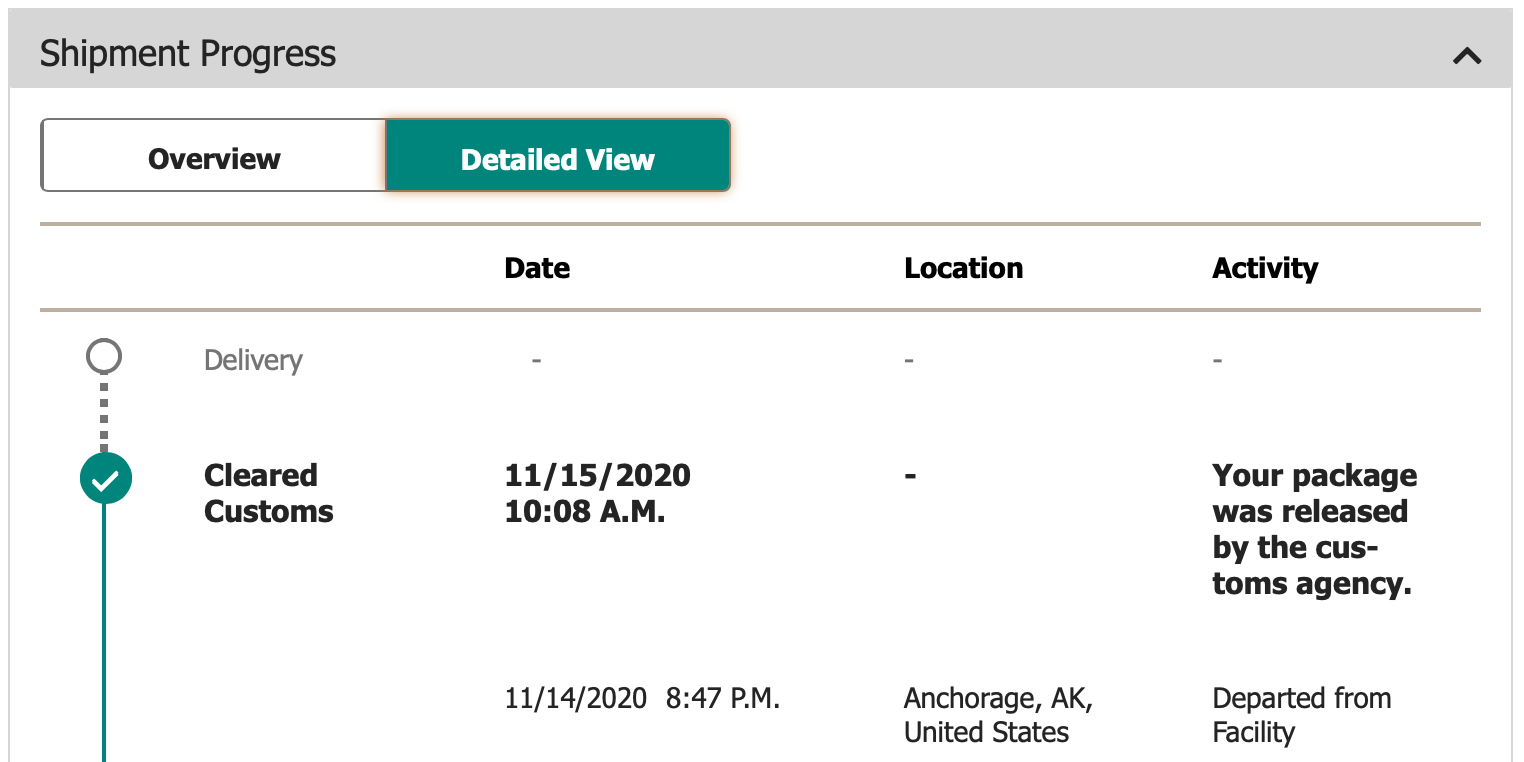Switch to the Overview tab
Viewport: 1524px width, 762px height.
click(213, 156)
